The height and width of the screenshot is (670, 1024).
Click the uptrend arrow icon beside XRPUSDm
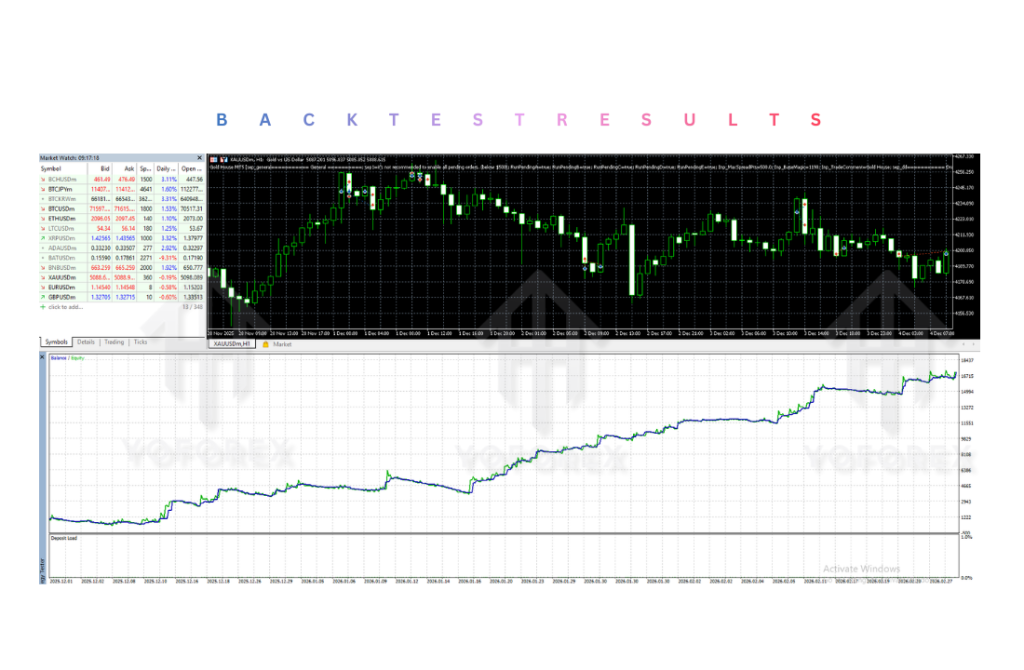pos(45,238)
